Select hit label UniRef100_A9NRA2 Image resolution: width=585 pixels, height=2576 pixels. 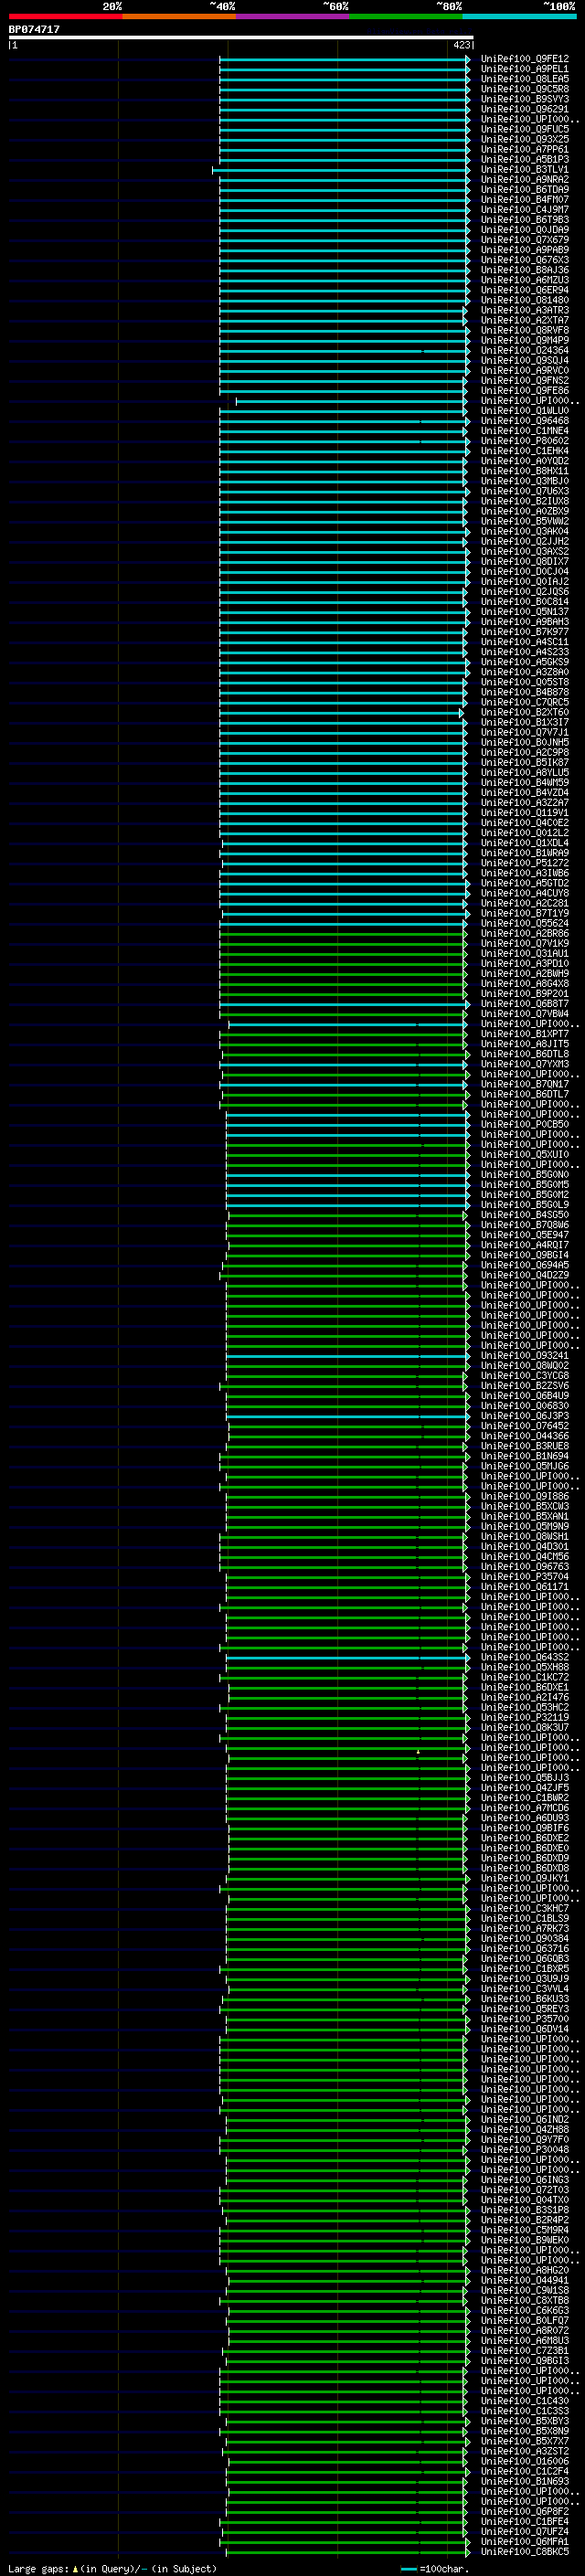point(525,179)
